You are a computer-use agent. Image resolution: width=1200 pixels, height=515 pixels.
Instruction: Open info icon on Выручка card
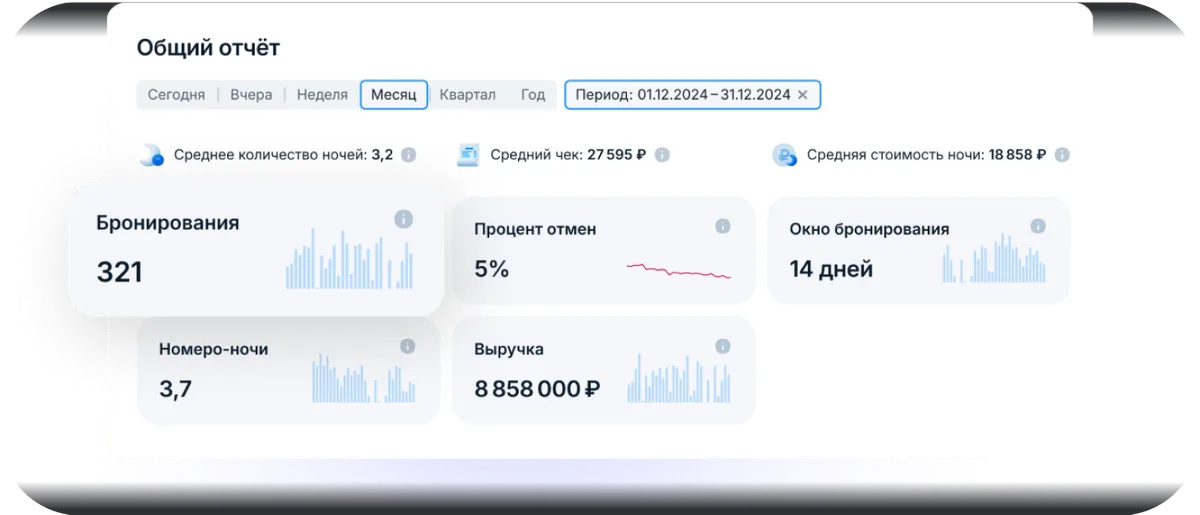coord(723,346)
